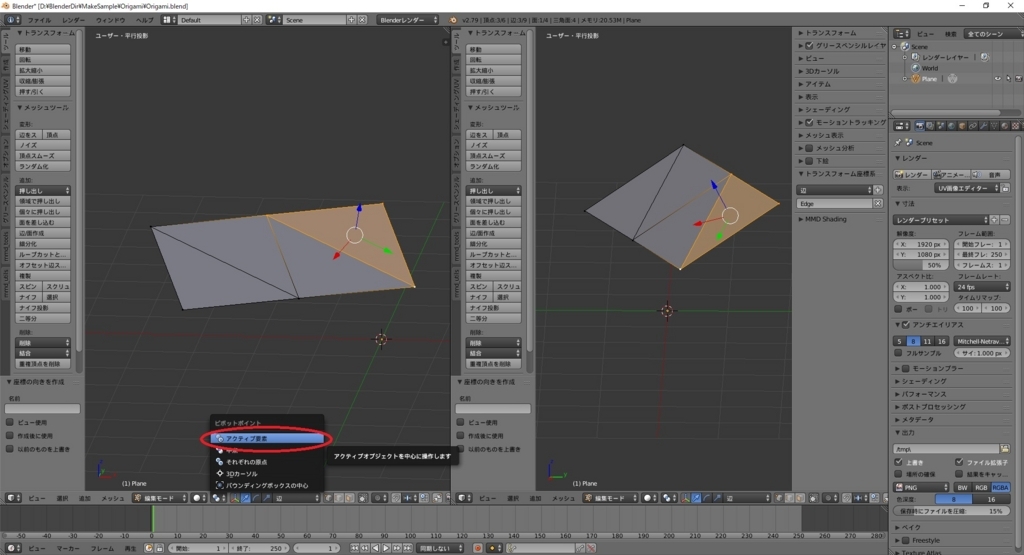Toggle the Plane object's eye visibility in outliner

pyautogui.click(x=997, y=79)
